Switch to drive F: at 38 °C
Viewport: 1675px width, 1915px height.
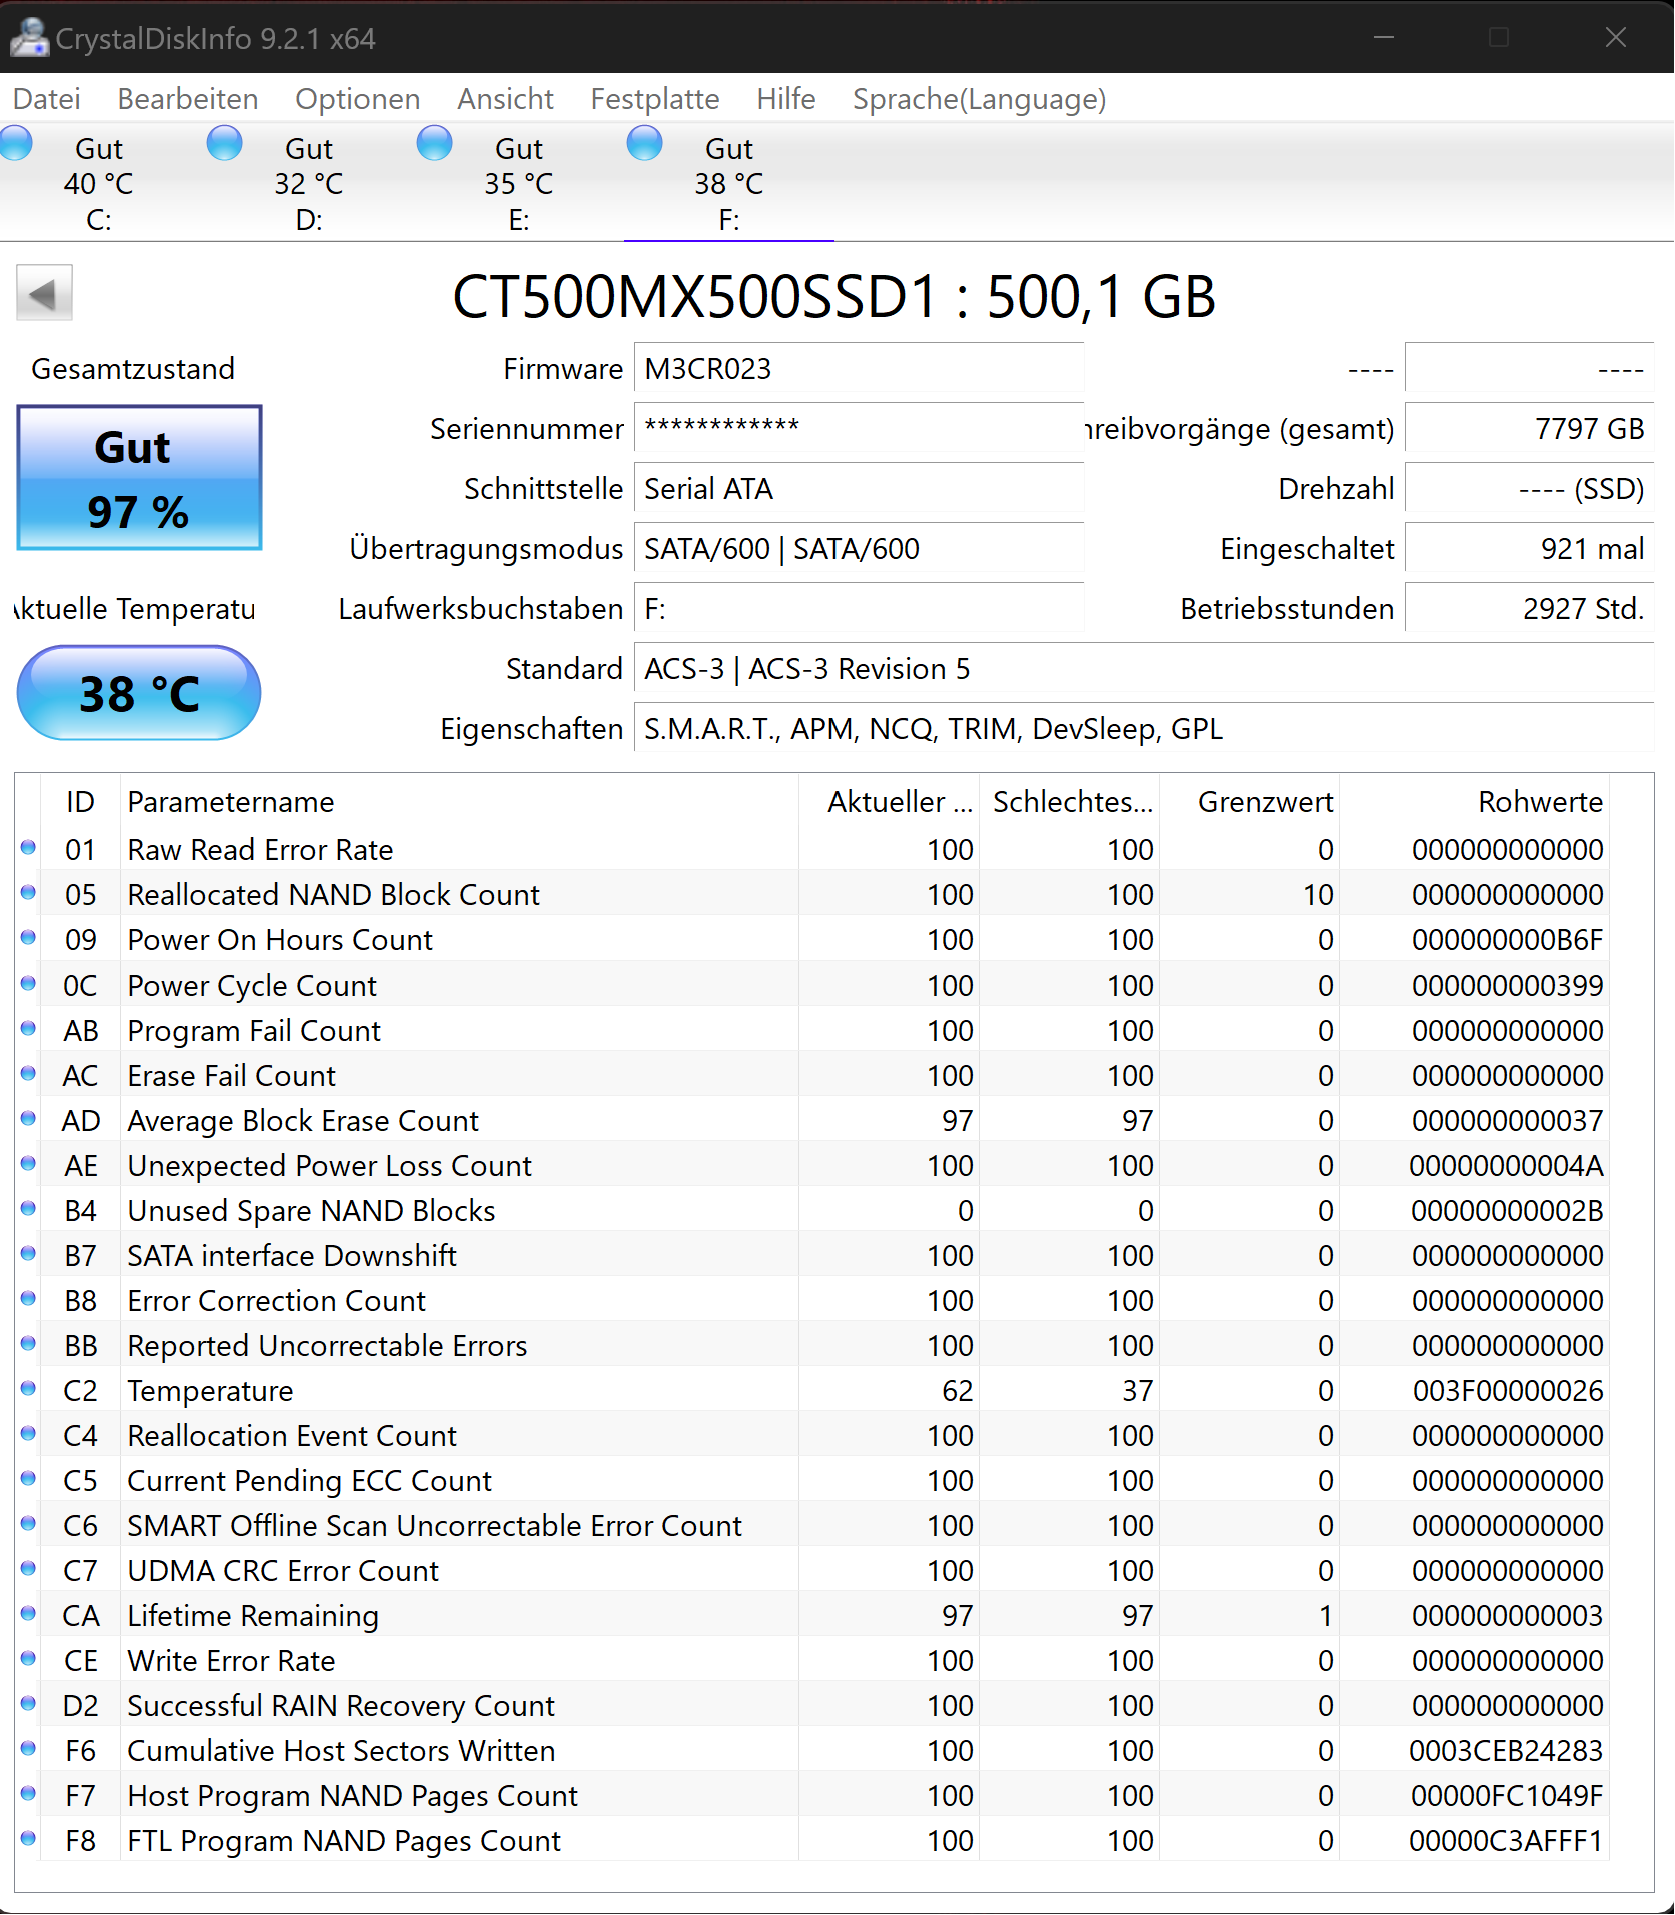(x=729, y=183)
